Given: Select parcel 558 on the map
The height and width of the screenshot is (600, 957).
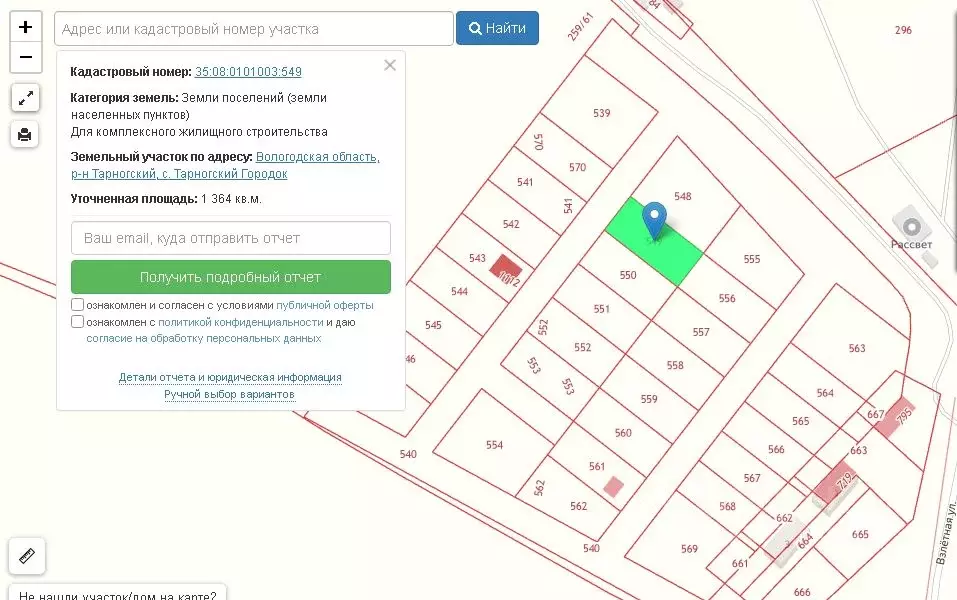Looking at the screenshot, I should coord(674,366).
